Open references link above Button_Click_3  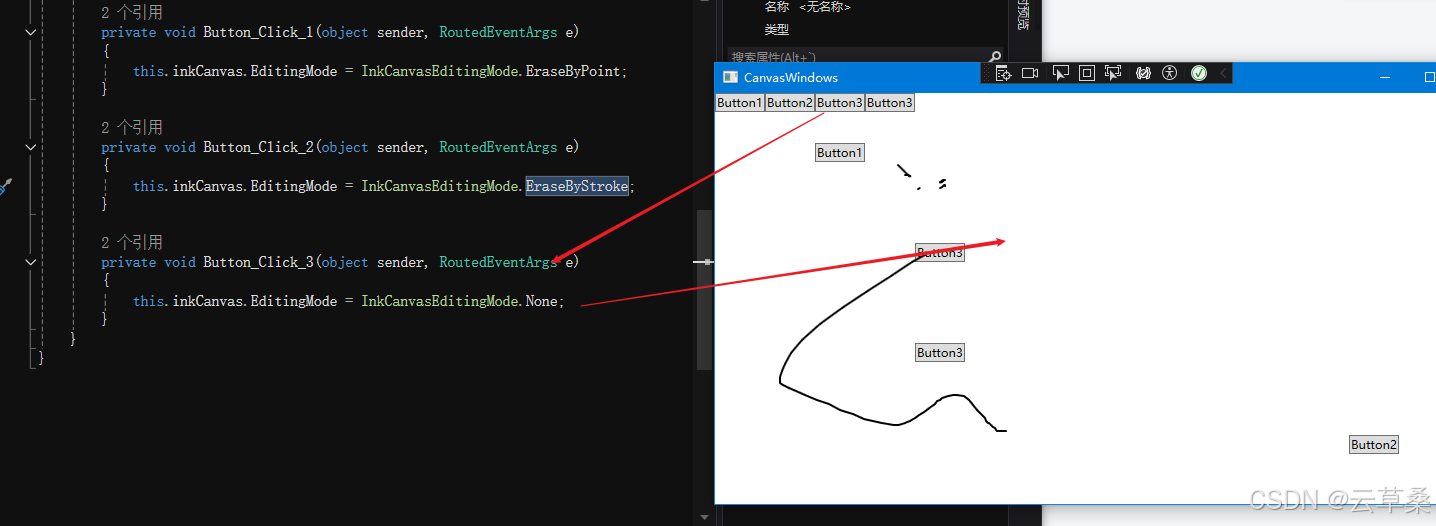point(132,243)
